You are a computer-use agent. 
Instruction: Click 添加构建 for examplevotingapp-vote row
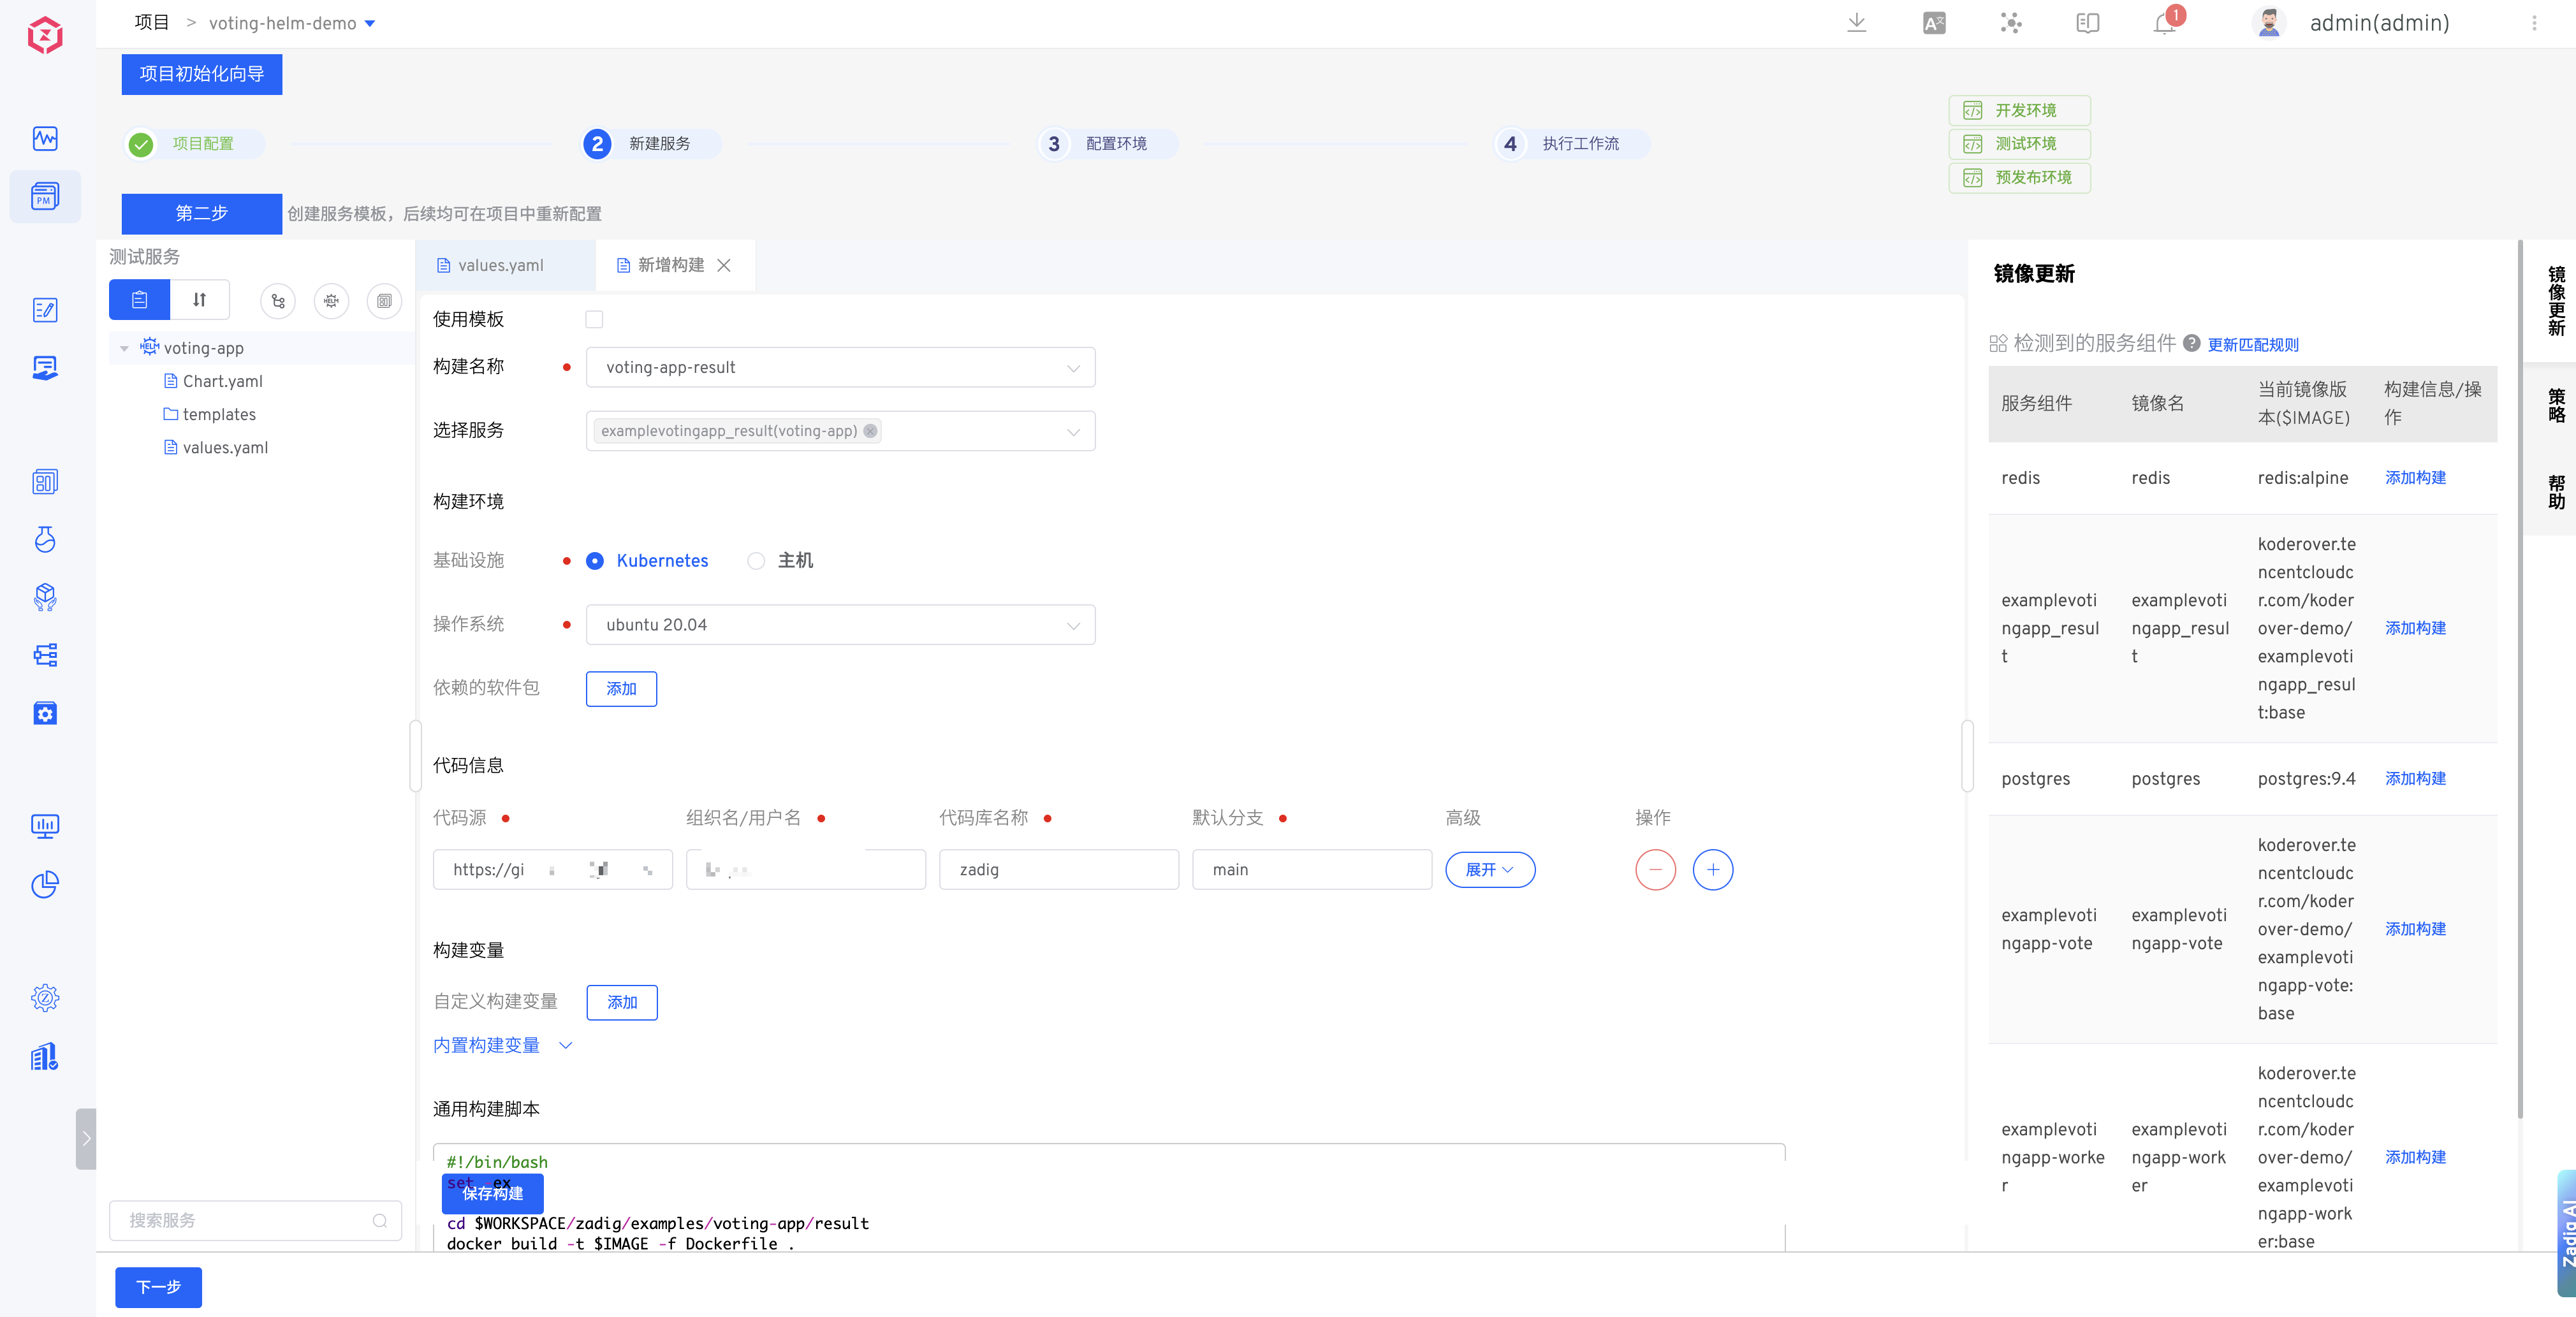click(x=2415, y=928)
